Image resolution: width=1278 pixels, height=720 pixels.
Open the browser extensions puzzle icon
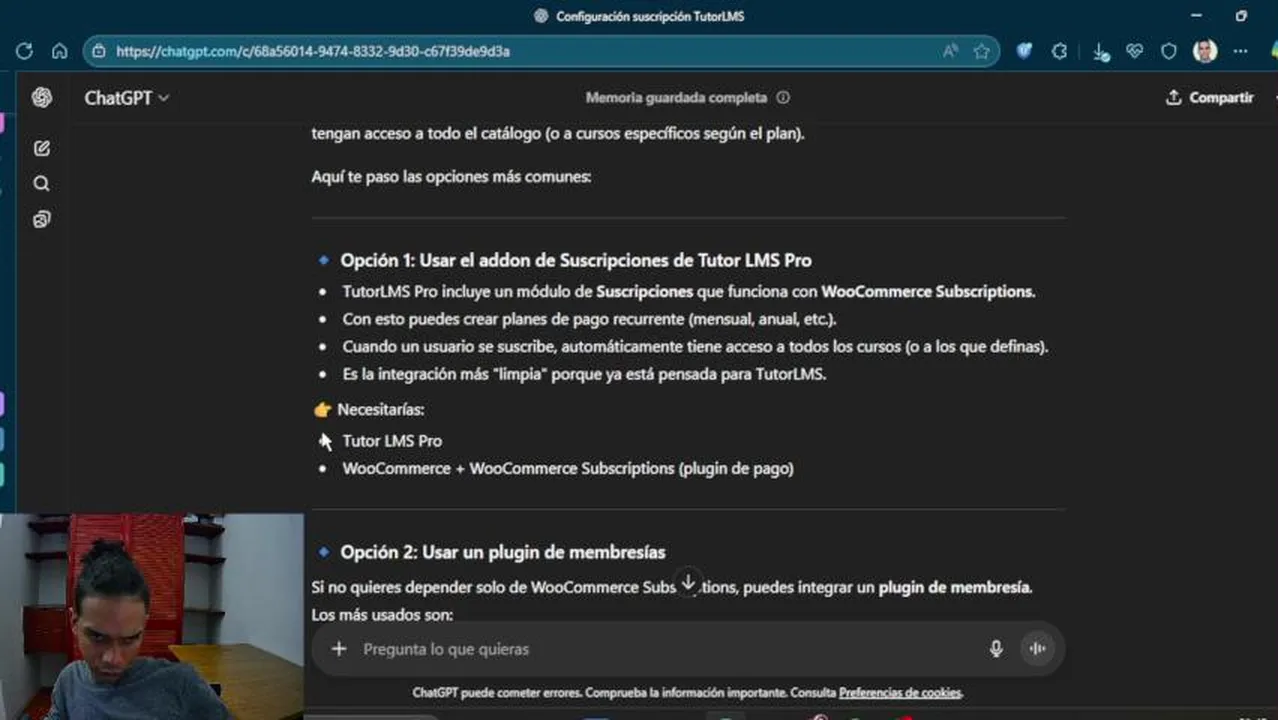tap(1060, 51)
